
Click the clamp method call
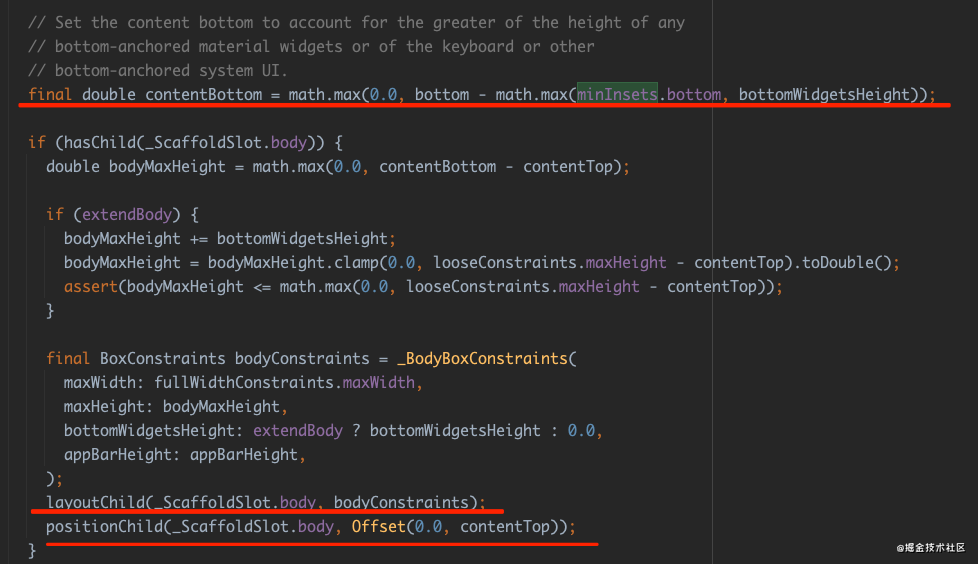click(x=356, y=263)
